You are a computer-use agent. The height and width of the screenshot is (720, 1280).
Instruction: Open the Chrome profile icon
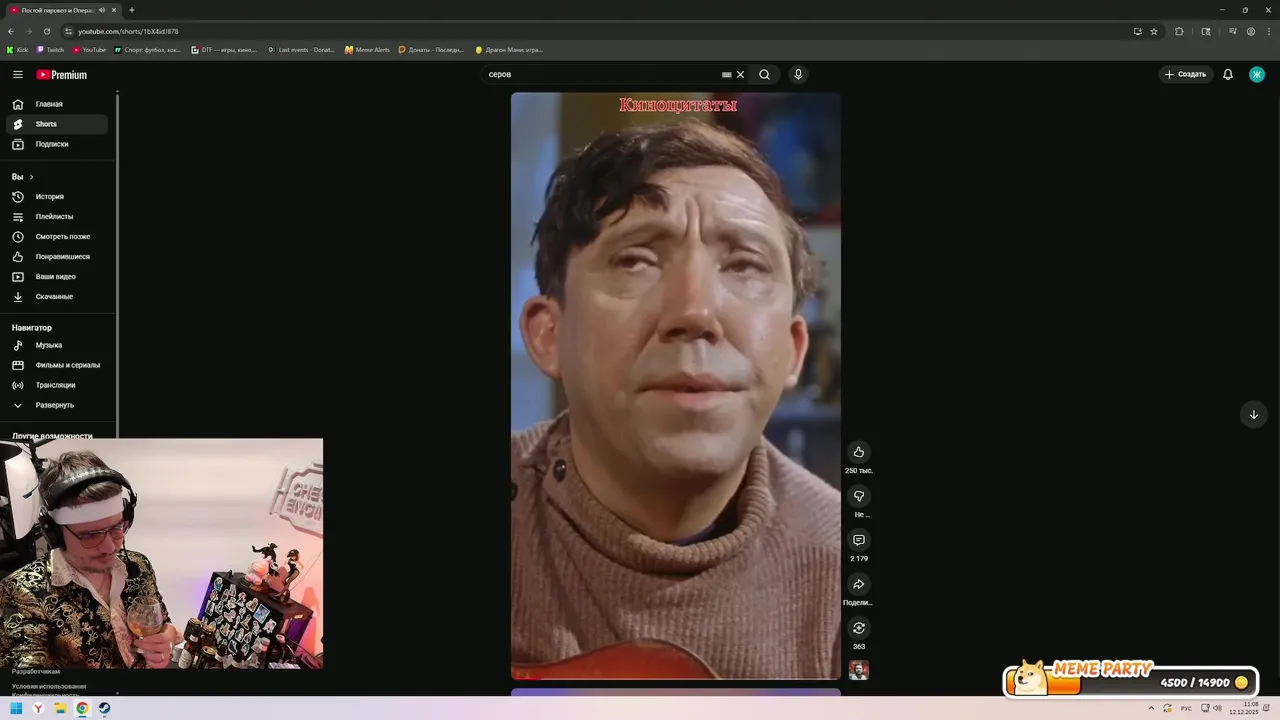1250,31
